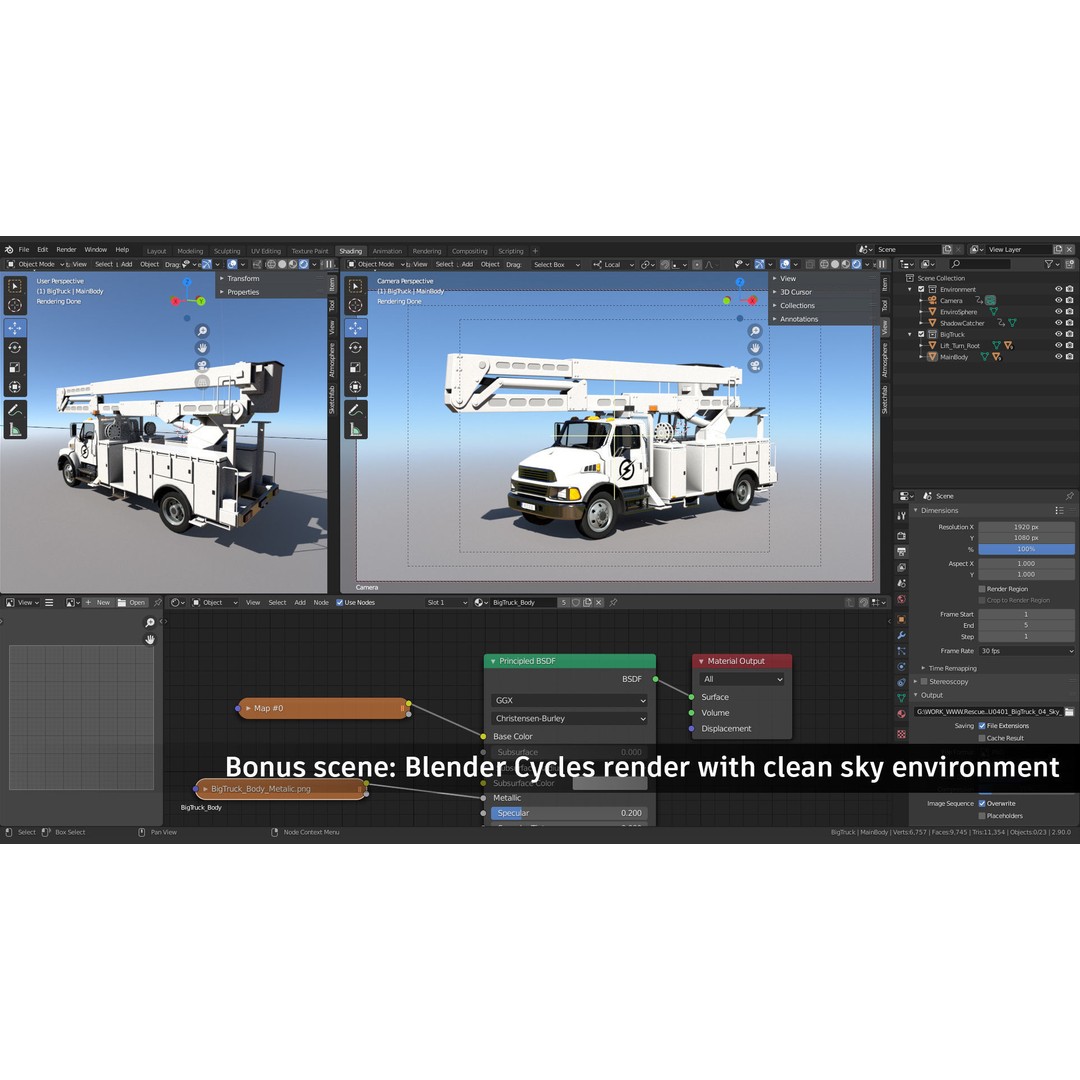Enable the Render Region checkbox
This screenshot has width=1080, height=1080.
tap(982, 589)
